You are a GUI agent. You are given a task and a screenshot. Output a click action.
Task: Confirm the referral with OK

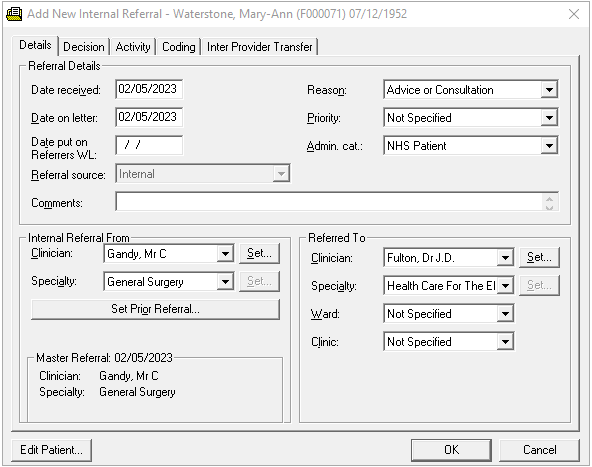click(451, 450)
